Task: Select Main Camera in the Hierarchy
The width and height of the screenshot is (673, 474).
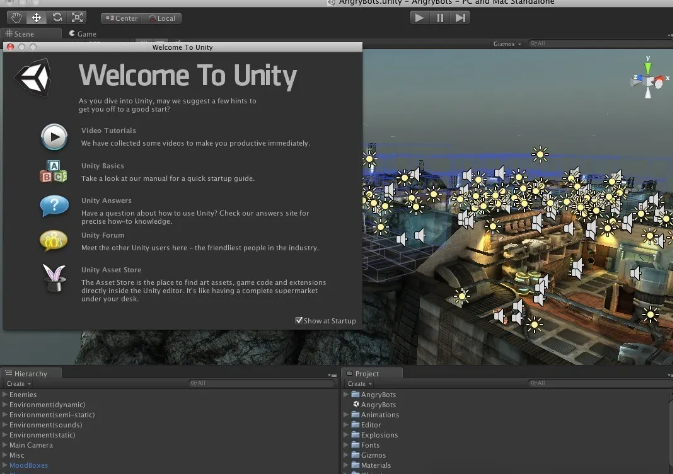Action: (x=31, y=445)
